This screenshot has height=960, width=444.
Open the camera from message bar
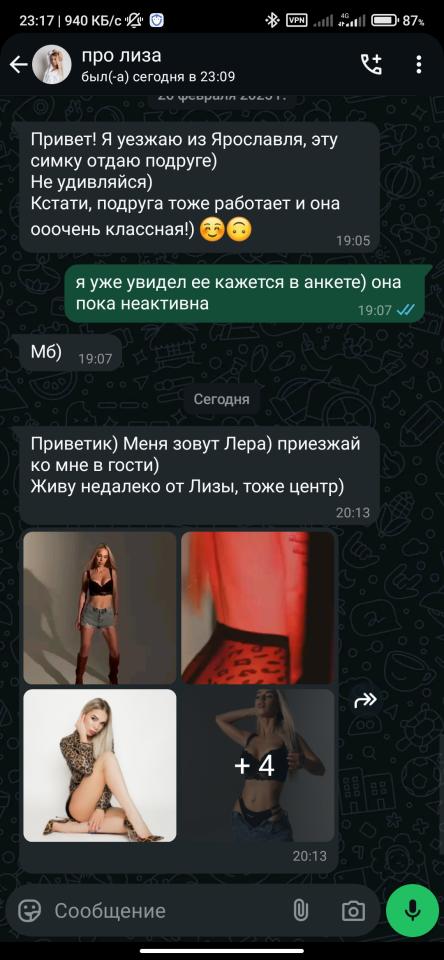coord(353,910)
